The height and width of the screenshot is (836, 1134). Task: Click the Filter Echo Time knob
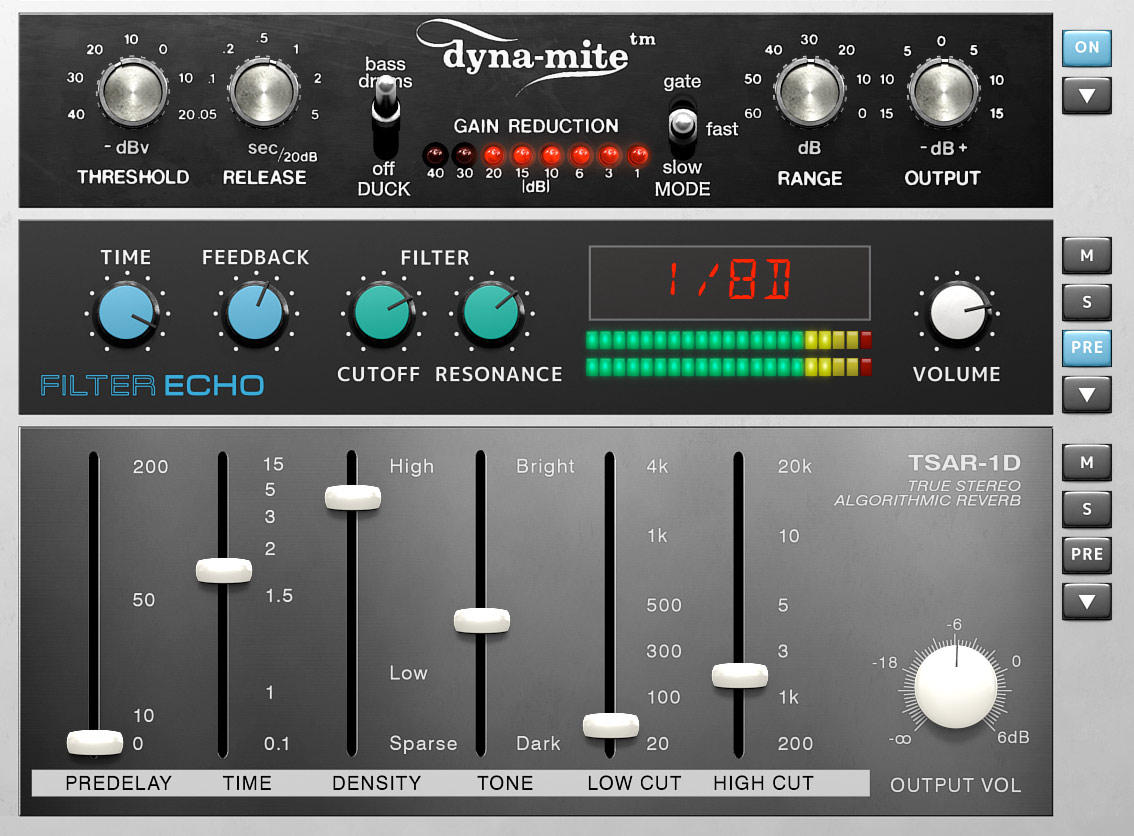[x=126, y=313]
